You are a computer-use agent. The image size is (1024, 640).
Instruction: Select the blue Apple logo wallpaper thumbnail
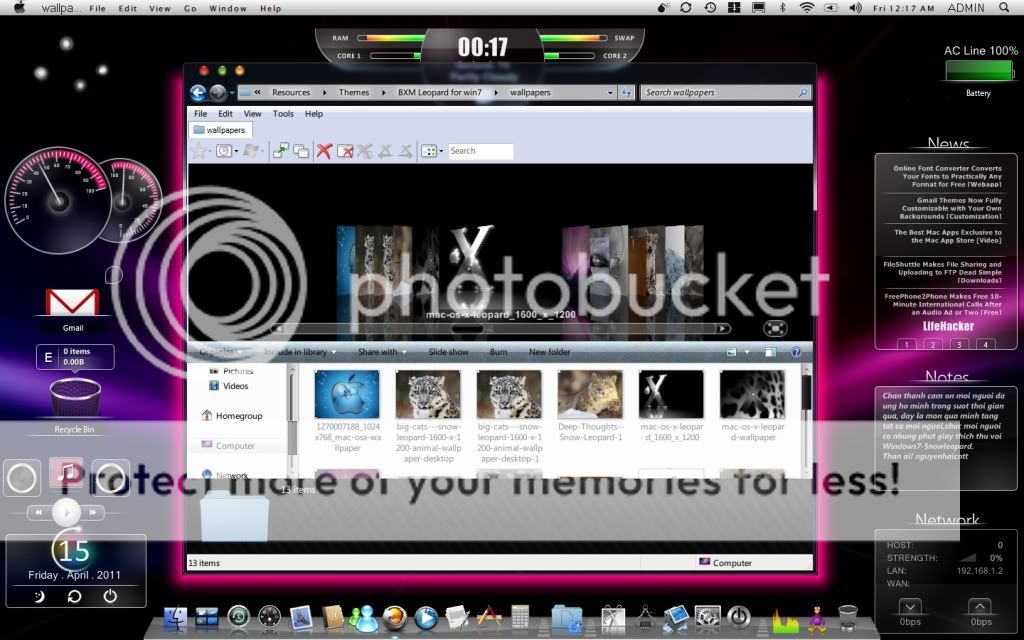[x=347, y=394]
